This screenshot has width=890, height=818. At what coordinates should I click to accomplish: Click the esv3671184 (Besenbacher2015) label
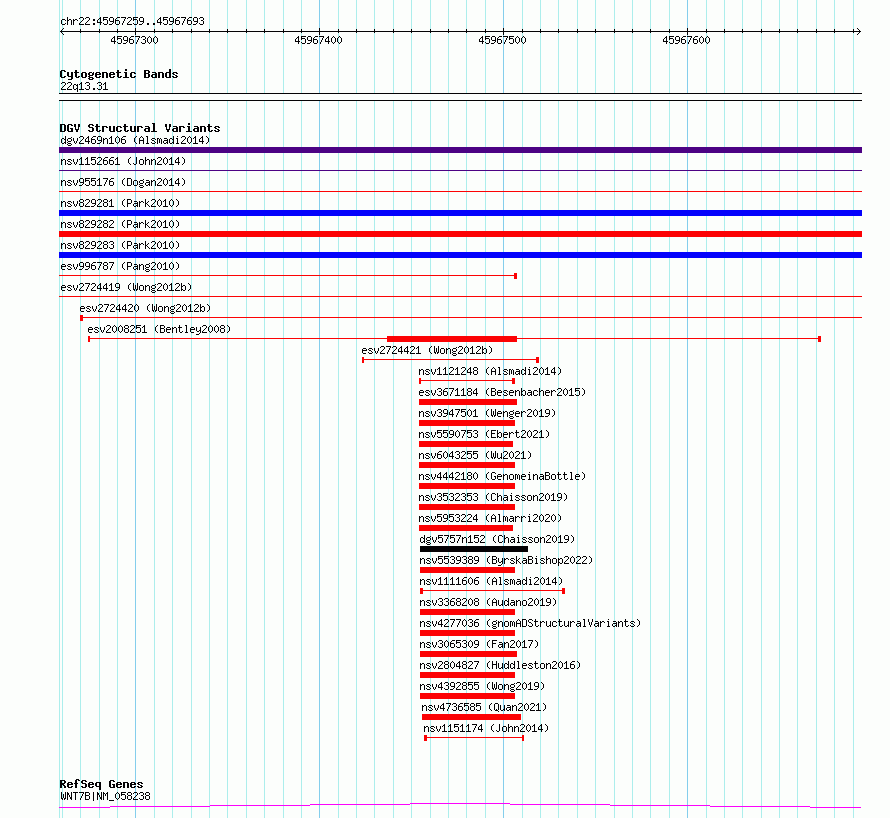click(502, 392)
